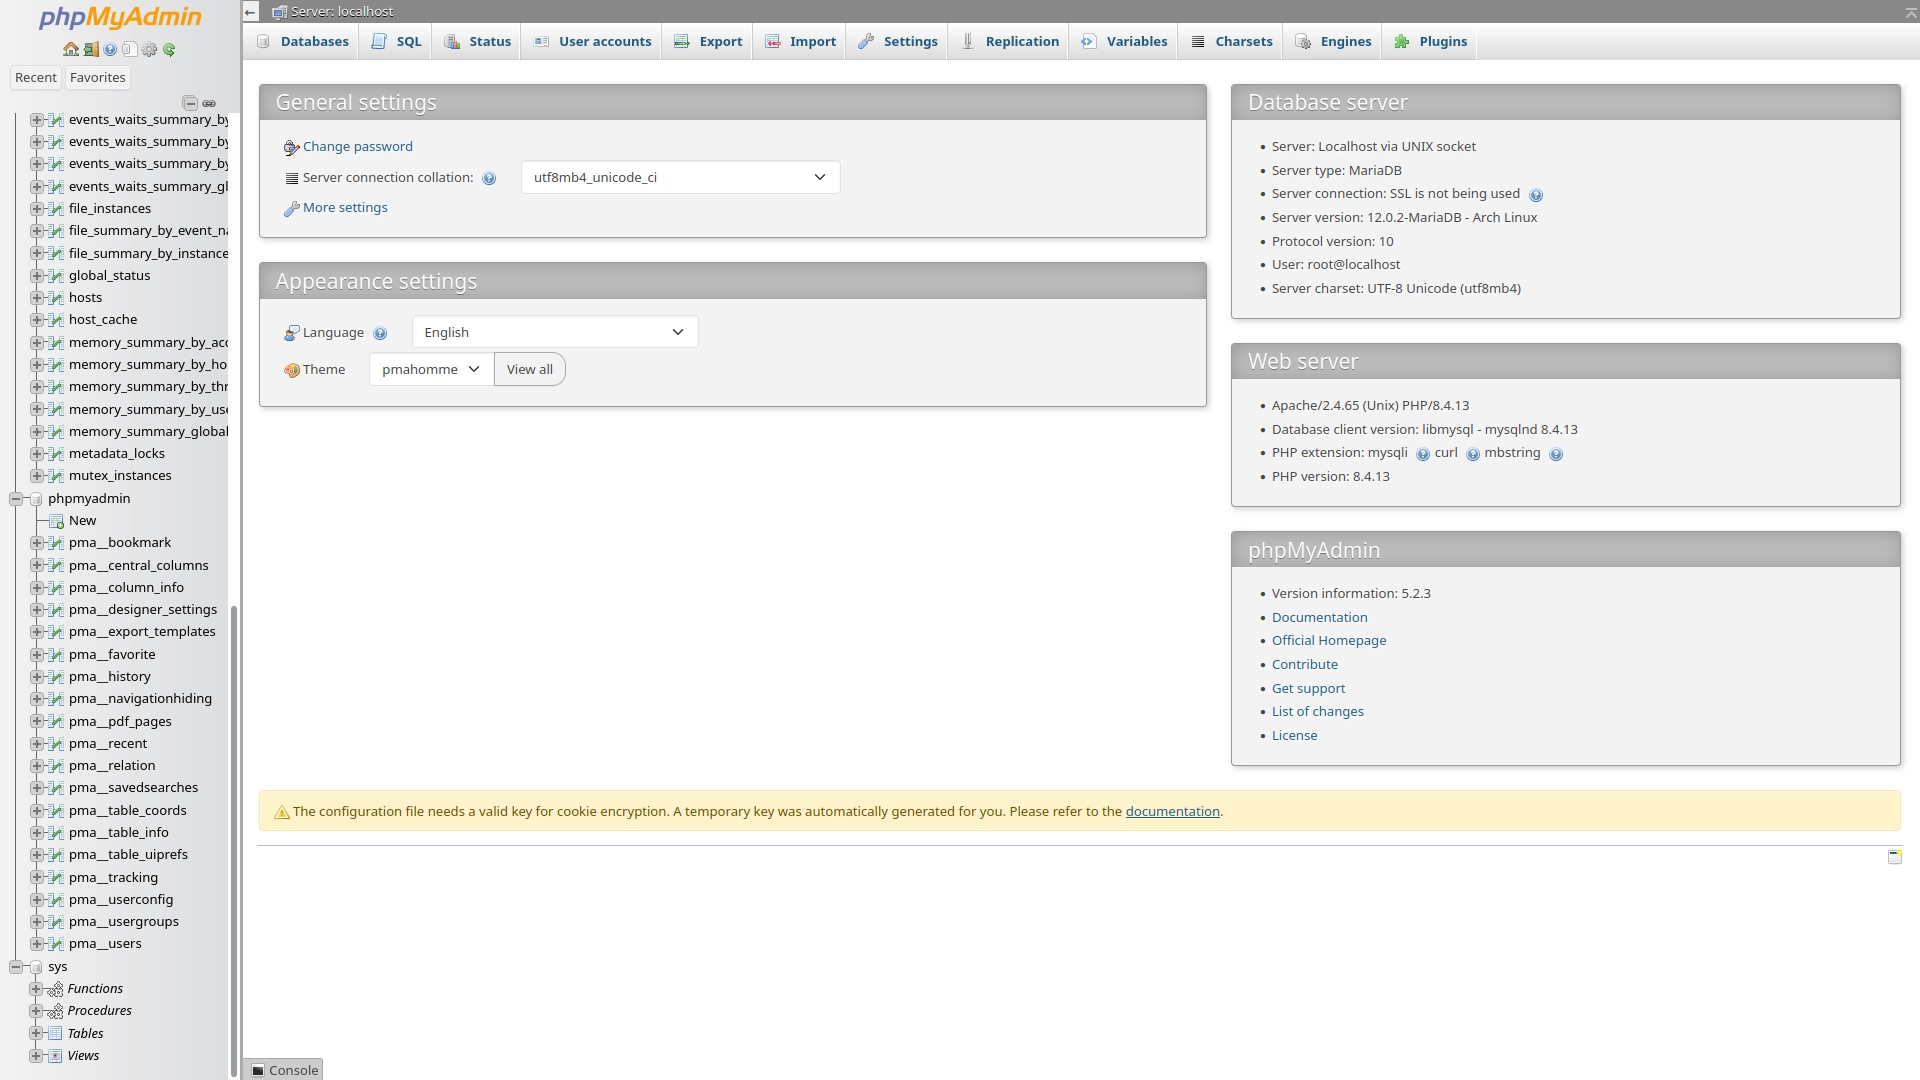Open phpMyAdmin documentation via the question mark icon

110,49
